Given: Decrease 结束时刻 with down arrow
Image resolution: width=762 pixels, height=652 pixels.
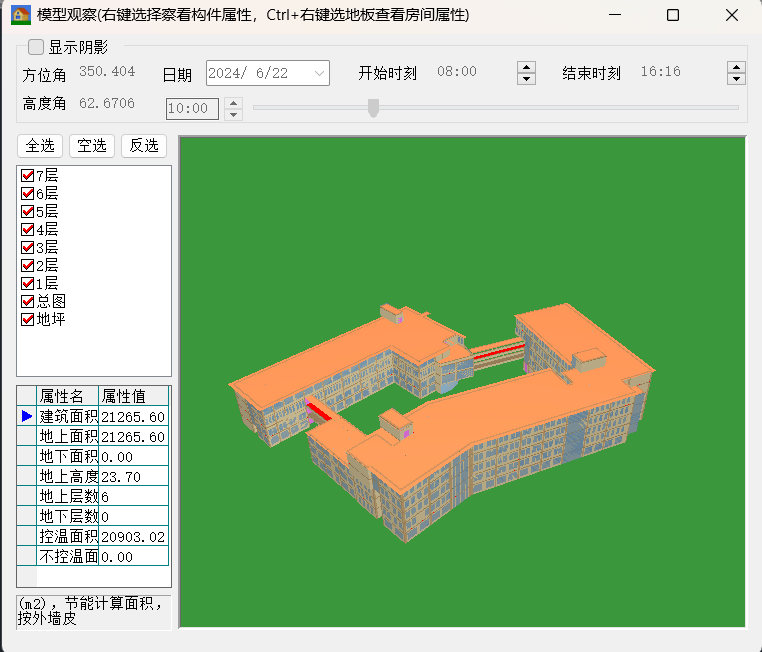Looking at the screenshot, I should coord(736,79).
